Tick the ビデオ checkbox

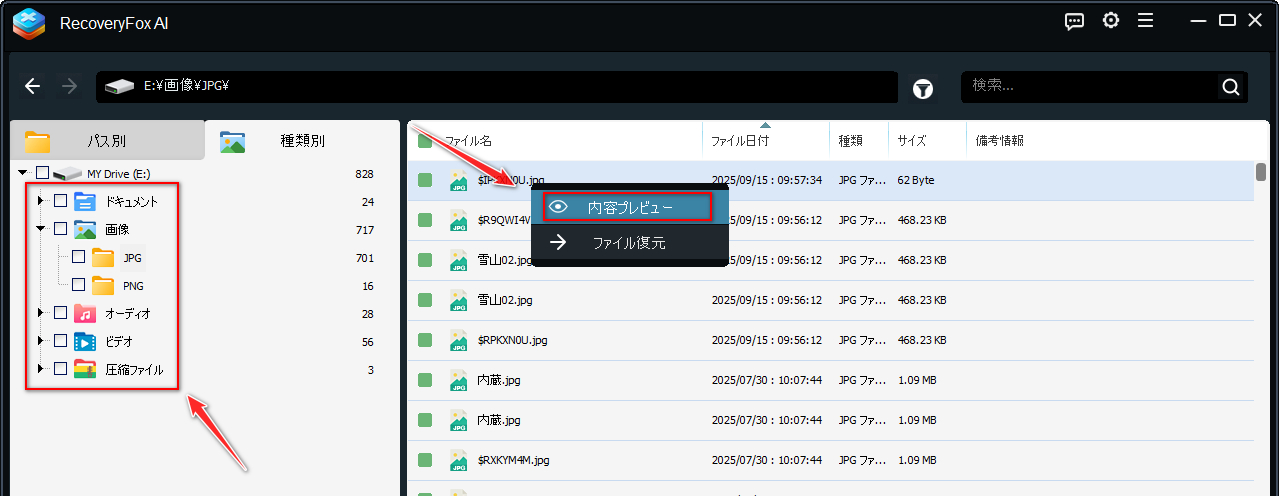60,341
